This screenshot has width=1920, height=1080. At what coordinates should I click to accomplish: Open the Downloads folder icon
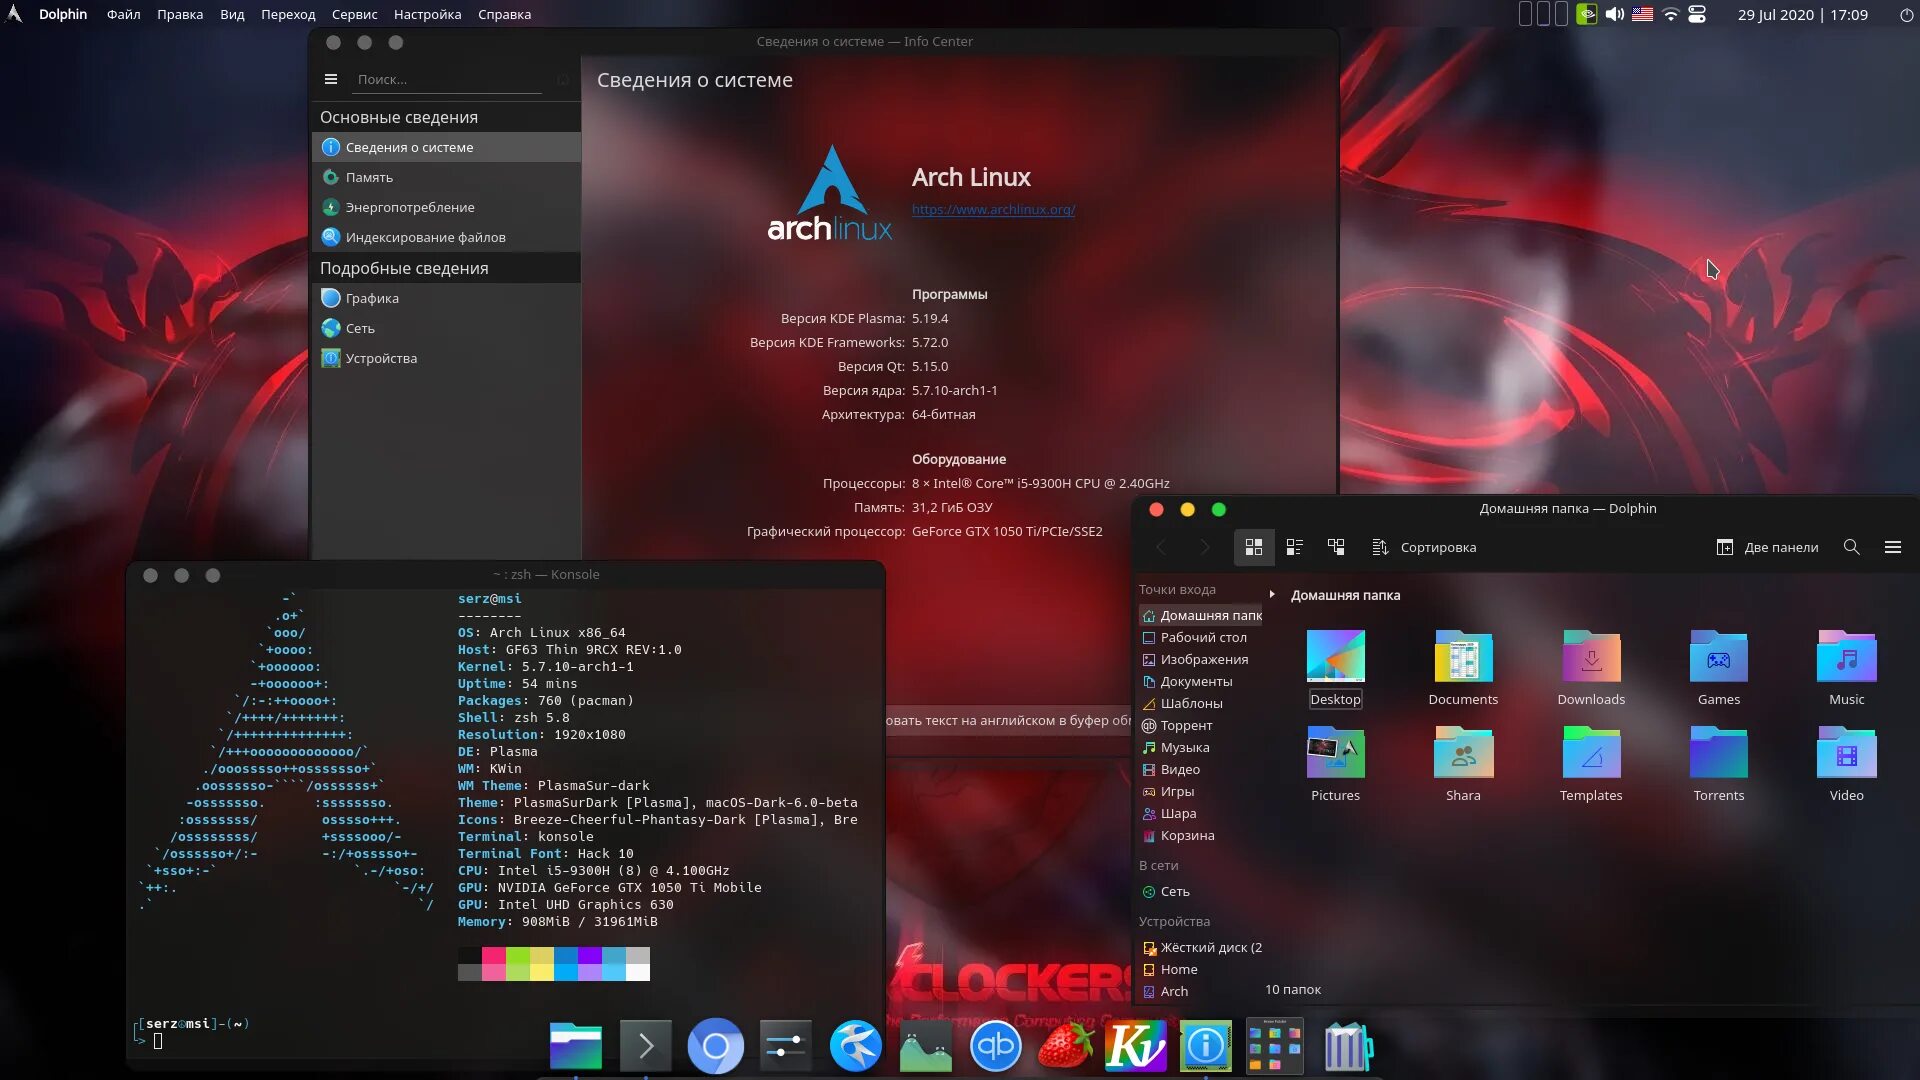(x=1590, y=657)
